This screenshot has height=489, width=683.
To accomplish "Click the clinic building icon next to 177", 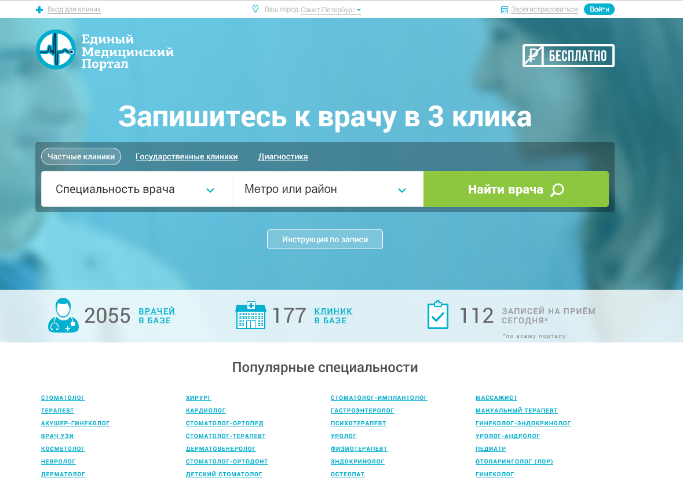I will (x=250, y=316).
